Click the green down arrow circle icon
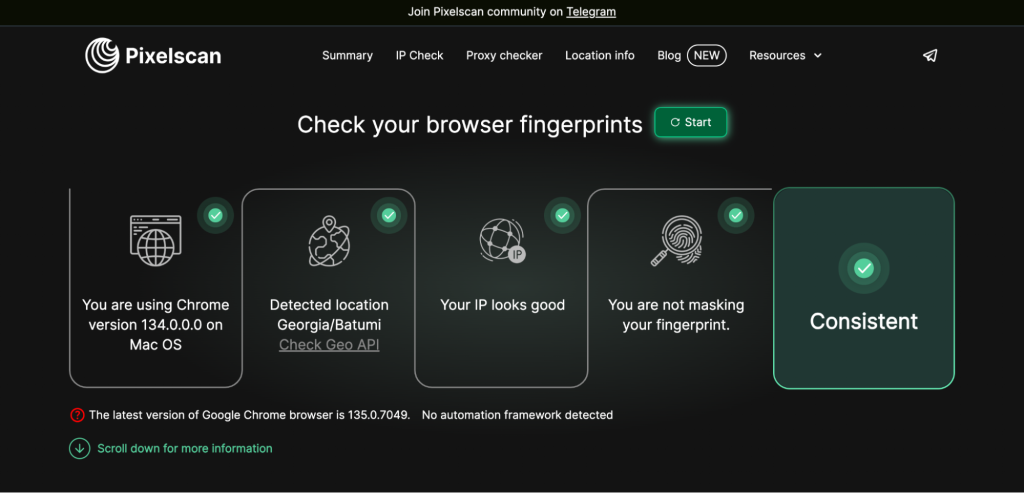The height and width of the screenshot is (493, 1024). 79,449
